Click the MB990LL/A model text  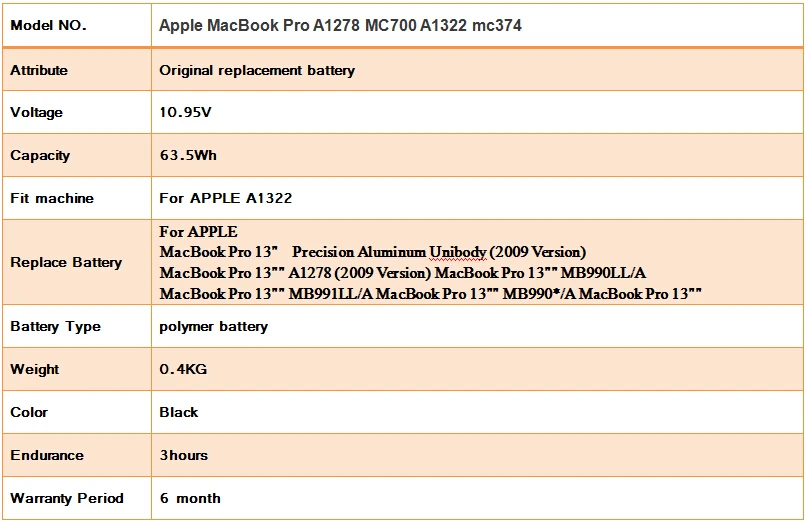tap(603, 273)
